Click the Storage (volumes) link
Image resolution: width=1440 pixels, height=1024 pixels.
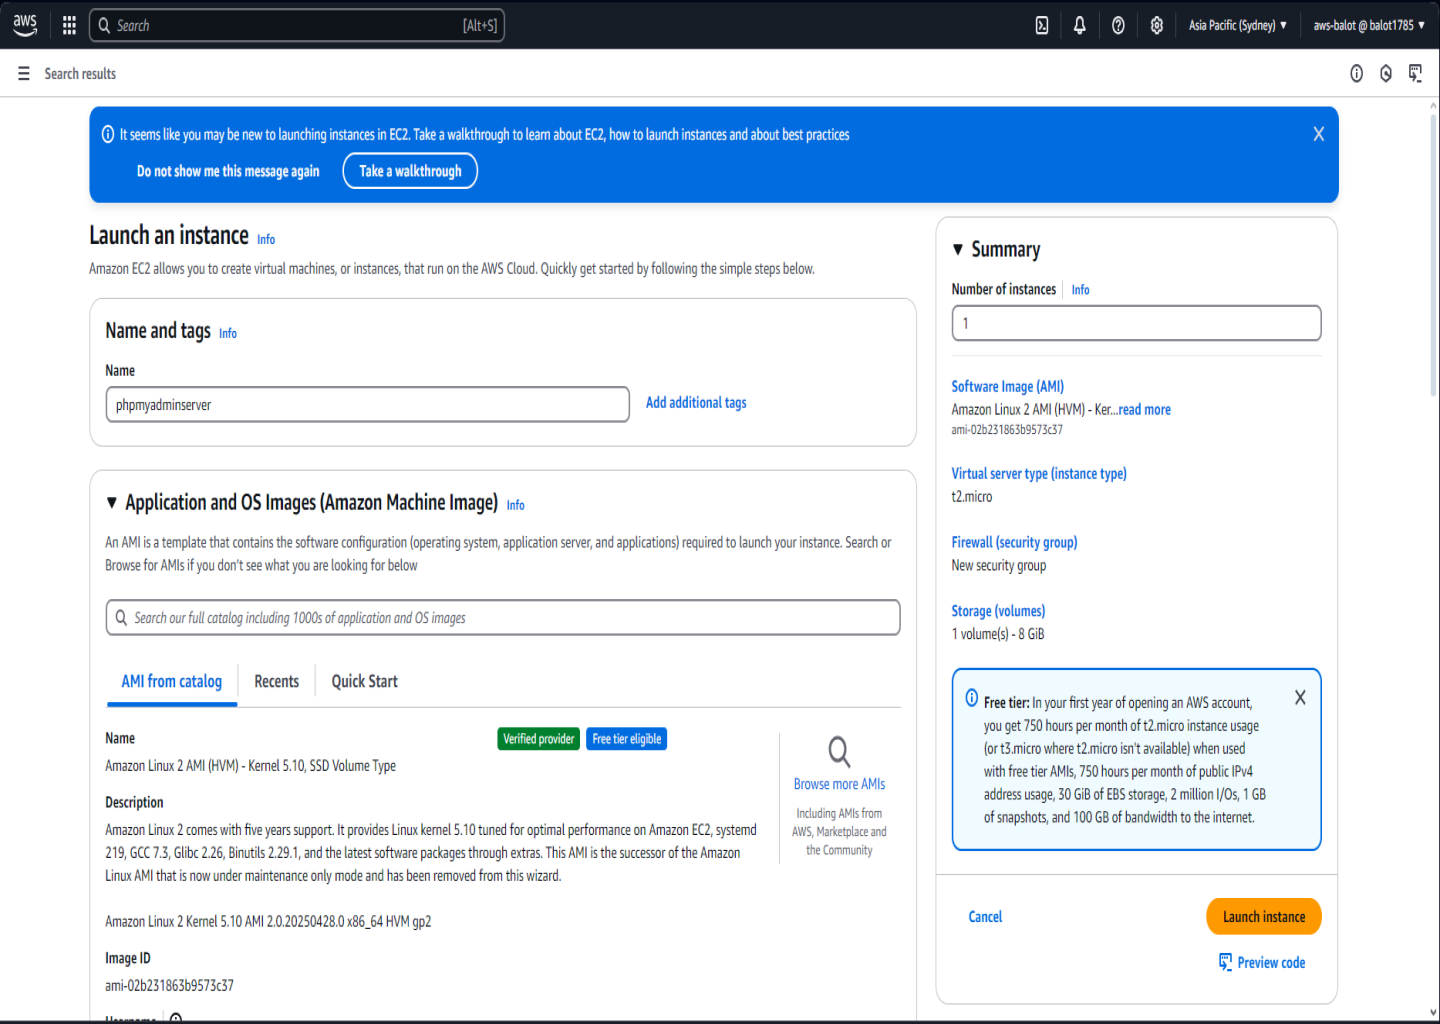[998, 611]
